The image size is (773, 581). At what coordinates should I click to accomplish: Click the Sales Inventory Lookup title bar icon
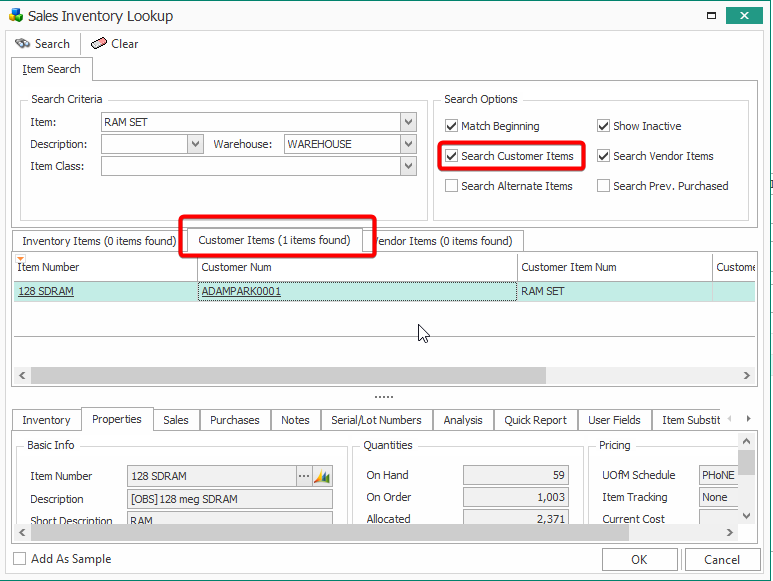click(x=15, y=15)
